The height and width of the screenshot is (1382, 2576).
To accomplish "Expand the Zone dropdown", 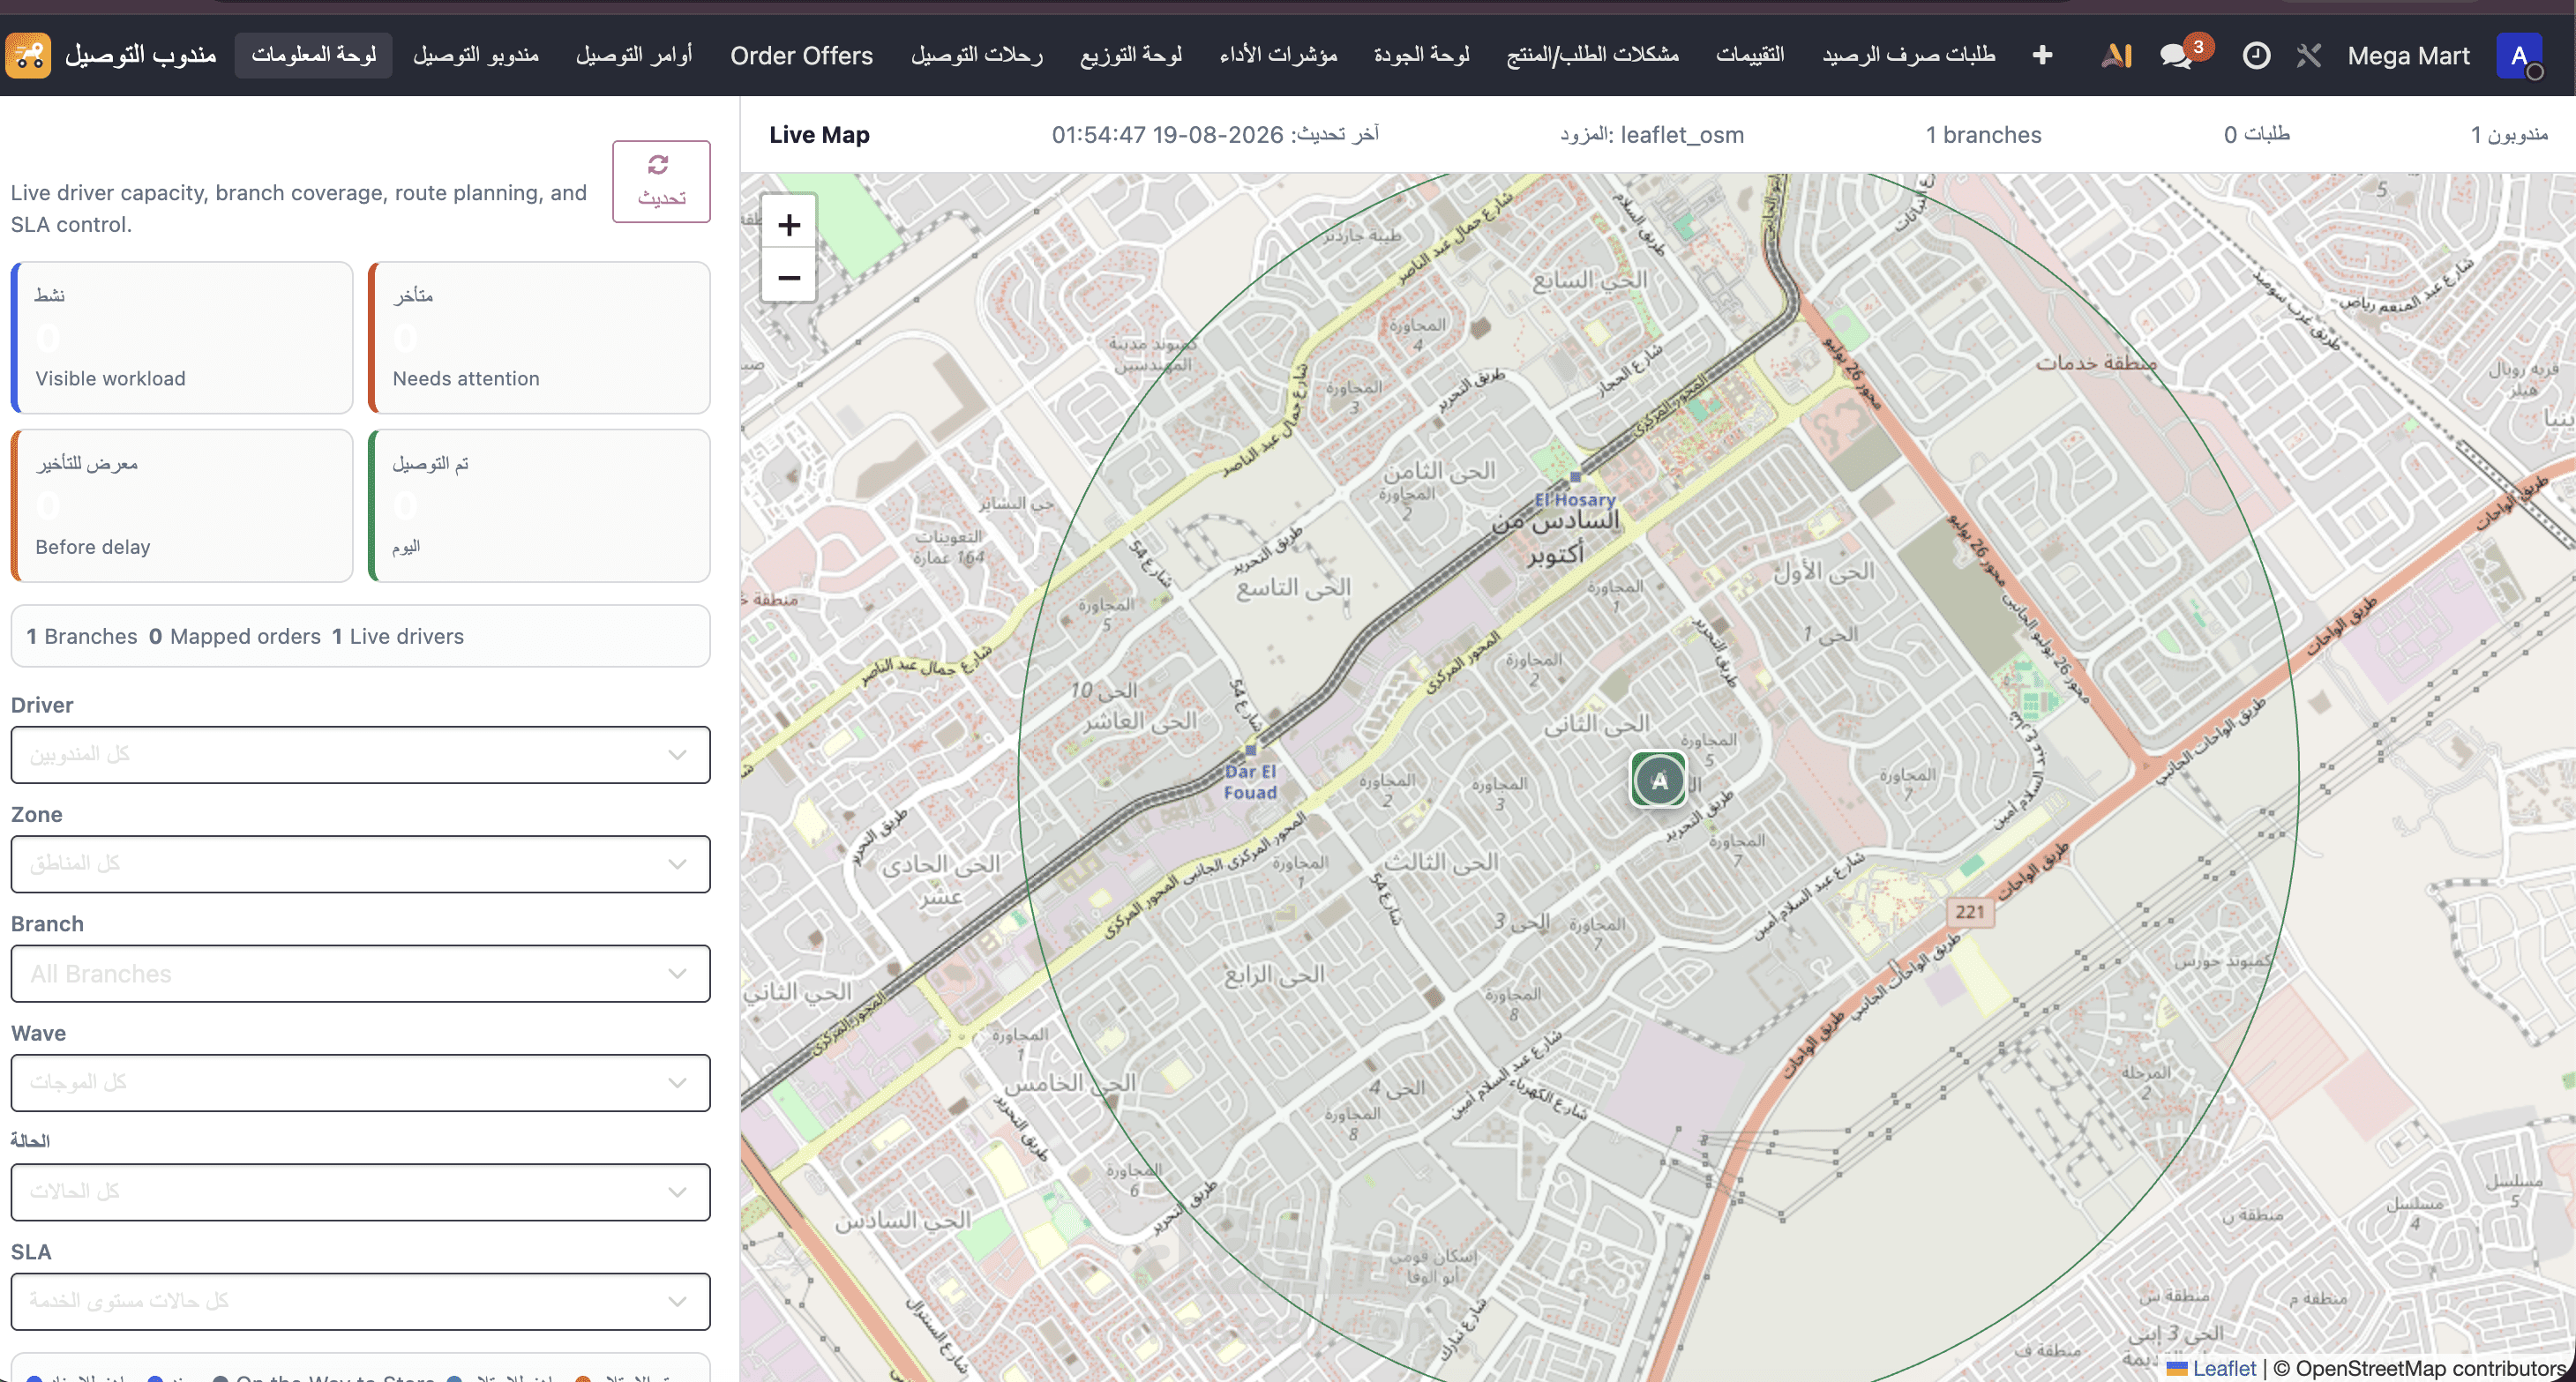I will coord(360,864).
